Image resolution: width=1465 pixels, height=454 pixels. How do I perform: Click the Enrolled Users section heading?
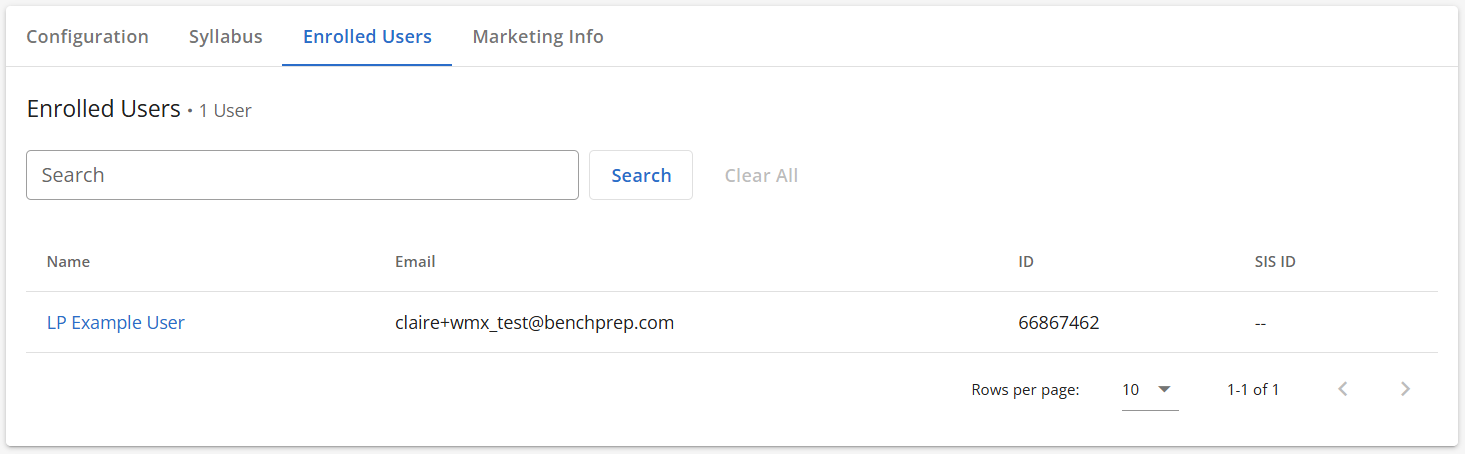pyautogui.click(x=103, y=109)
